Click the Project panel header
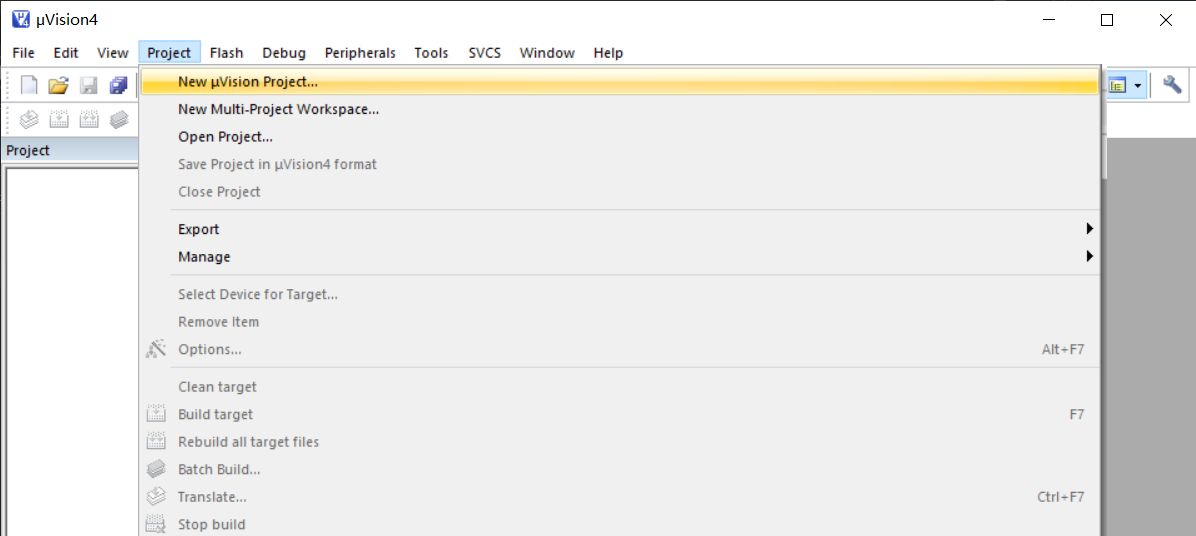Viewport: 1196px width, 536px height. (x=70, y=150)
